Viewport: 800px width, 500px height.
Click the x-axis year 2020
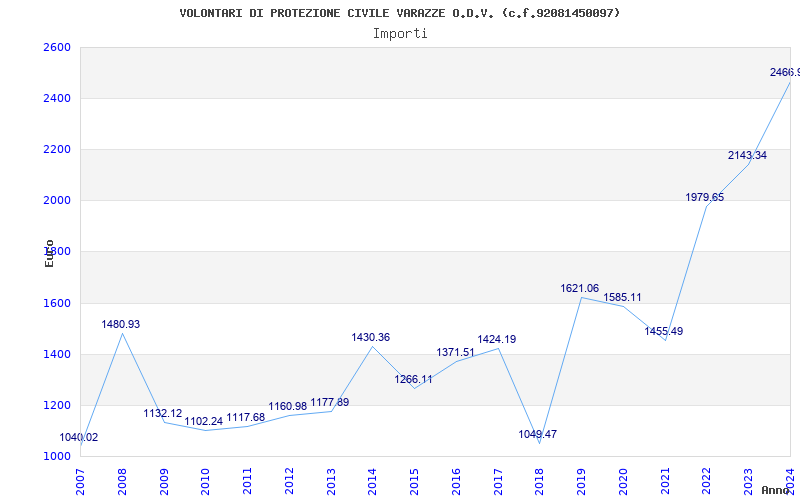pyautogui.click(x=623, y=482)
